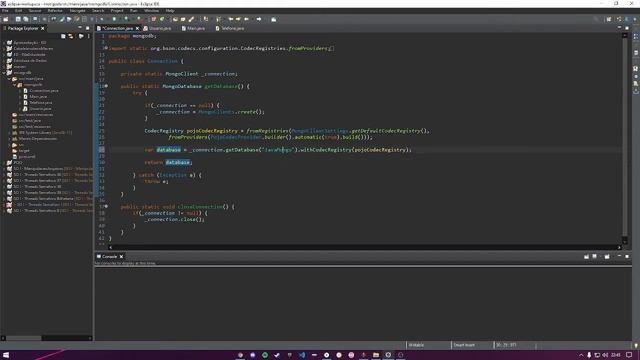Open the Run menu

(133, 11)
